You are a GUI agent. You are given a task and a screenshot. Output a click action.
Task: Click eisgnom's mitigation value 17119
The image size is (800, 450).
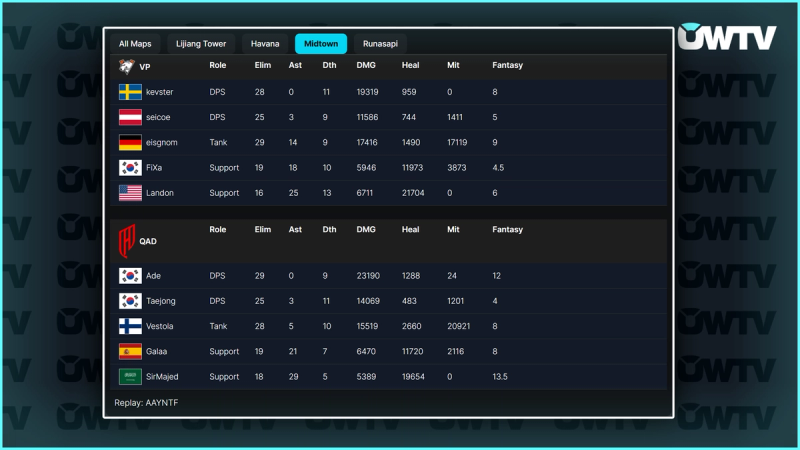[x=457, y=142]
